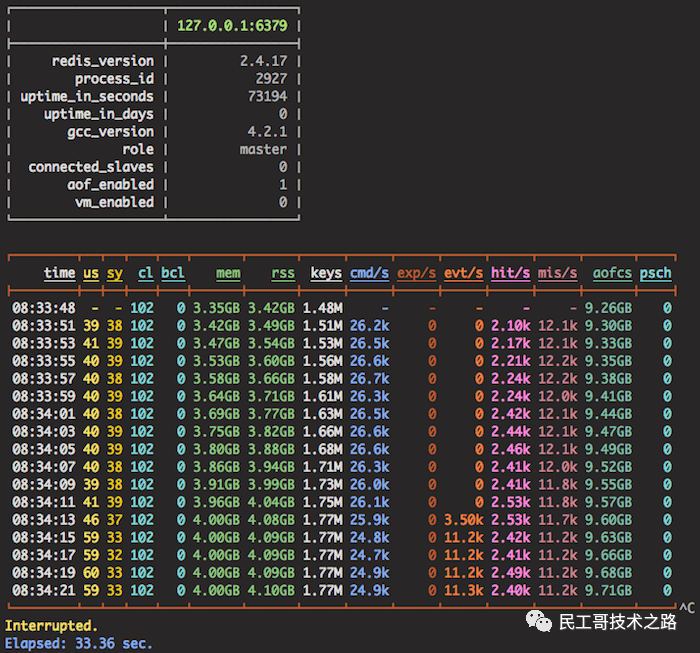Click hit/s value 2.44k
The height and width of the screenshot is (653, 700).
[x=511, y=432]
